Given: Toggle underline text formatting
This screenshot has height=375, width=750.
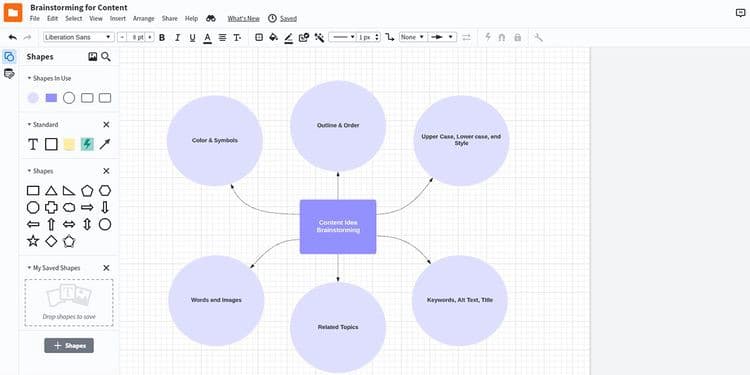Looking at the screenshot, I should point(192,37).
